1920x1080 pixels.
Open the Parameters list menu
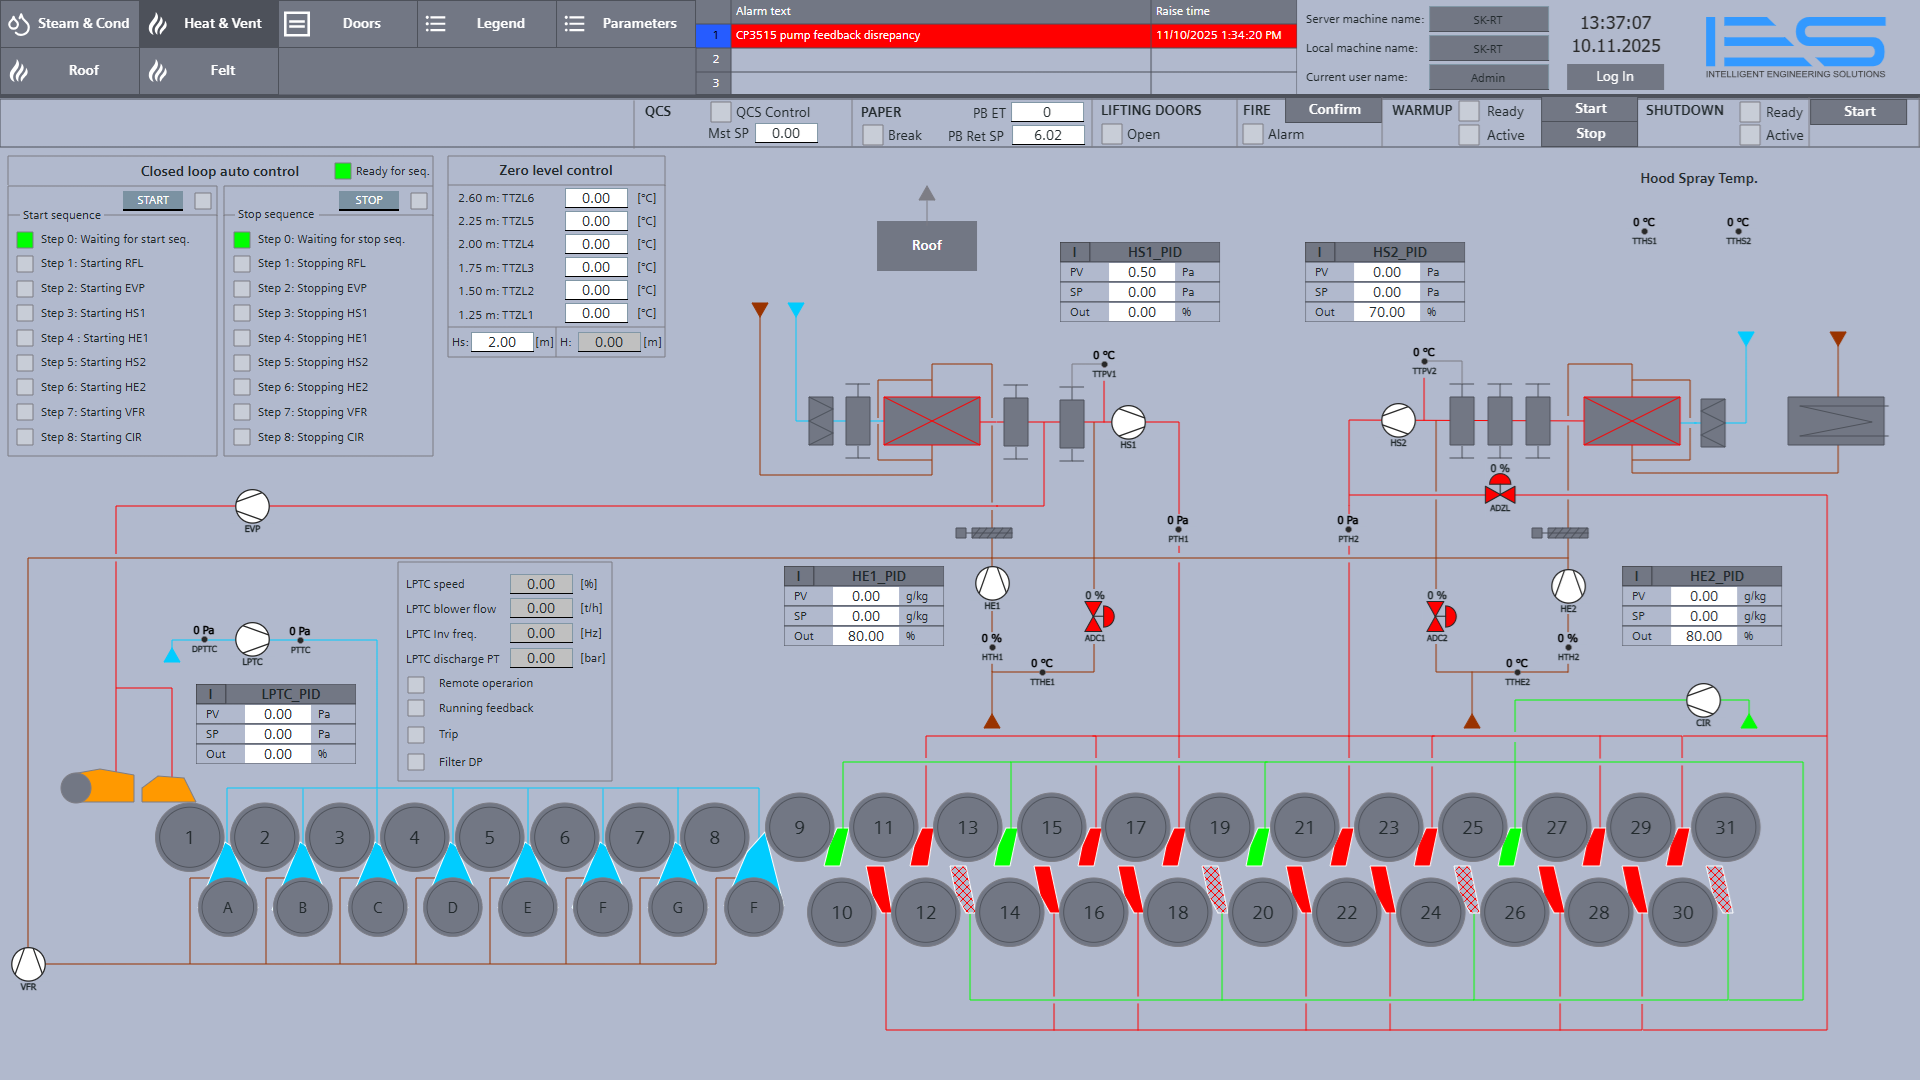coord(625,23)
